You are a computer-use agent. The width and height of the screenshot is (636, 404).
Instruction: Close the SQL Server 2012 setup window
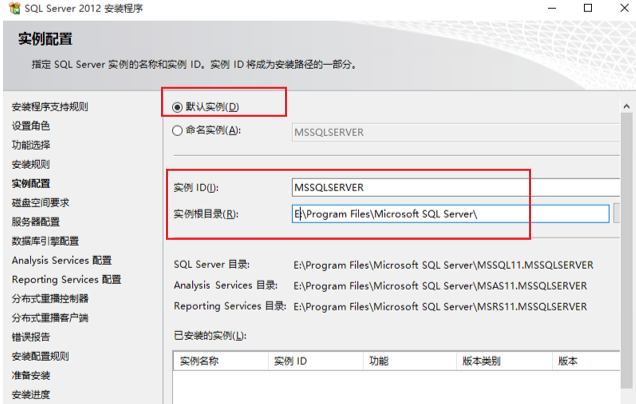pyautogui.click(x=625, y=8)
